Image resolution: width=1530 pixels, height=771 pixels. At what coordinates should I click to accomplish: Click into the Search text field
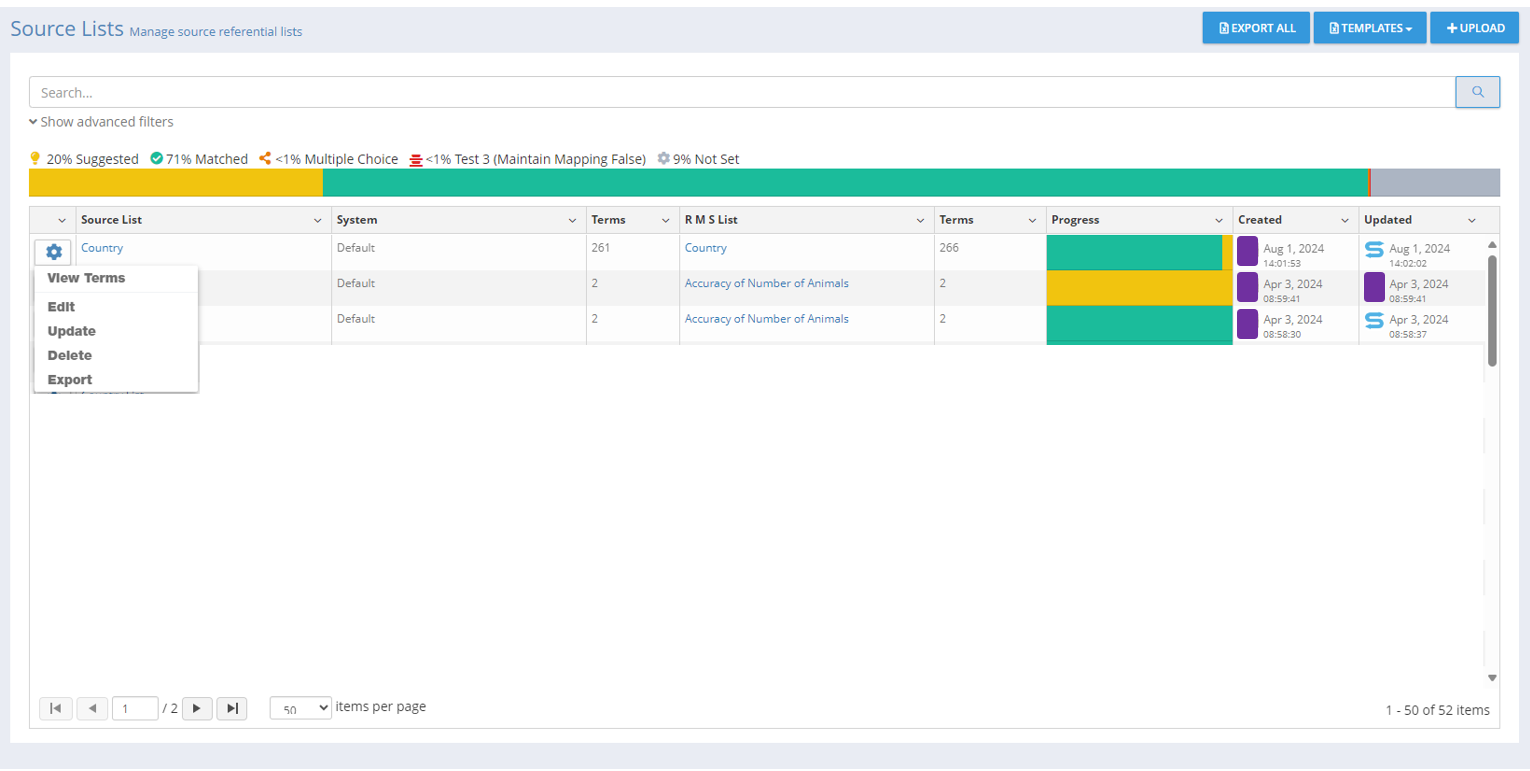point(740,92)
